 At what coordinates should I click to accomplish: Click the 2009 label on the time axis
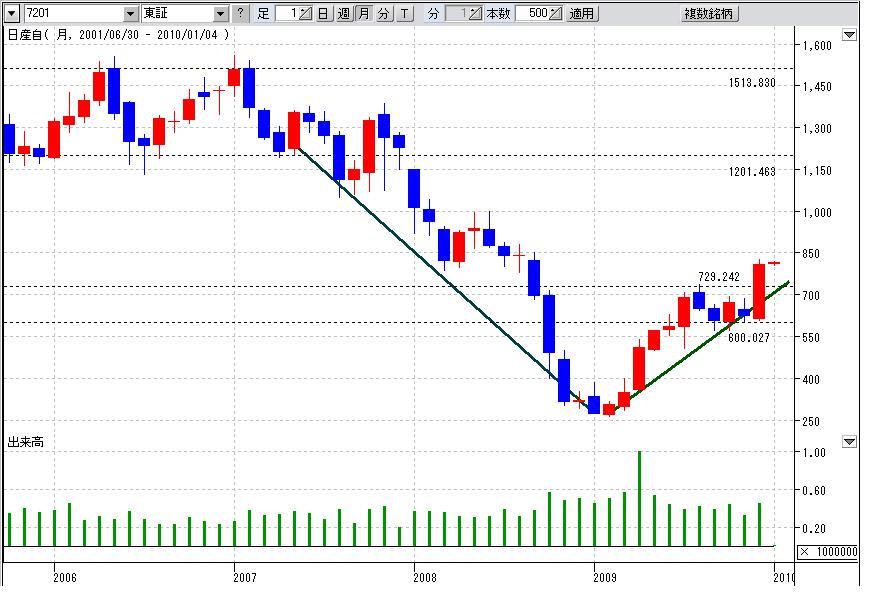click(x=603, y=577)
